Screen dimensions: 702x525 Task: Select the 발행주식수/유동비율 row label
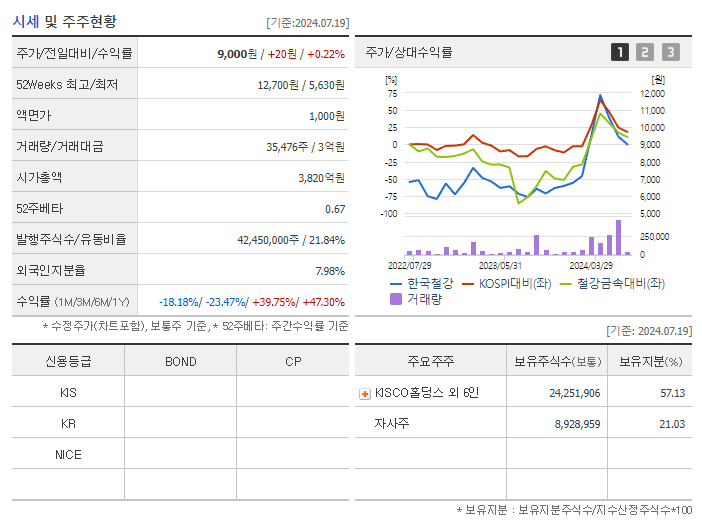pos(71,239)
